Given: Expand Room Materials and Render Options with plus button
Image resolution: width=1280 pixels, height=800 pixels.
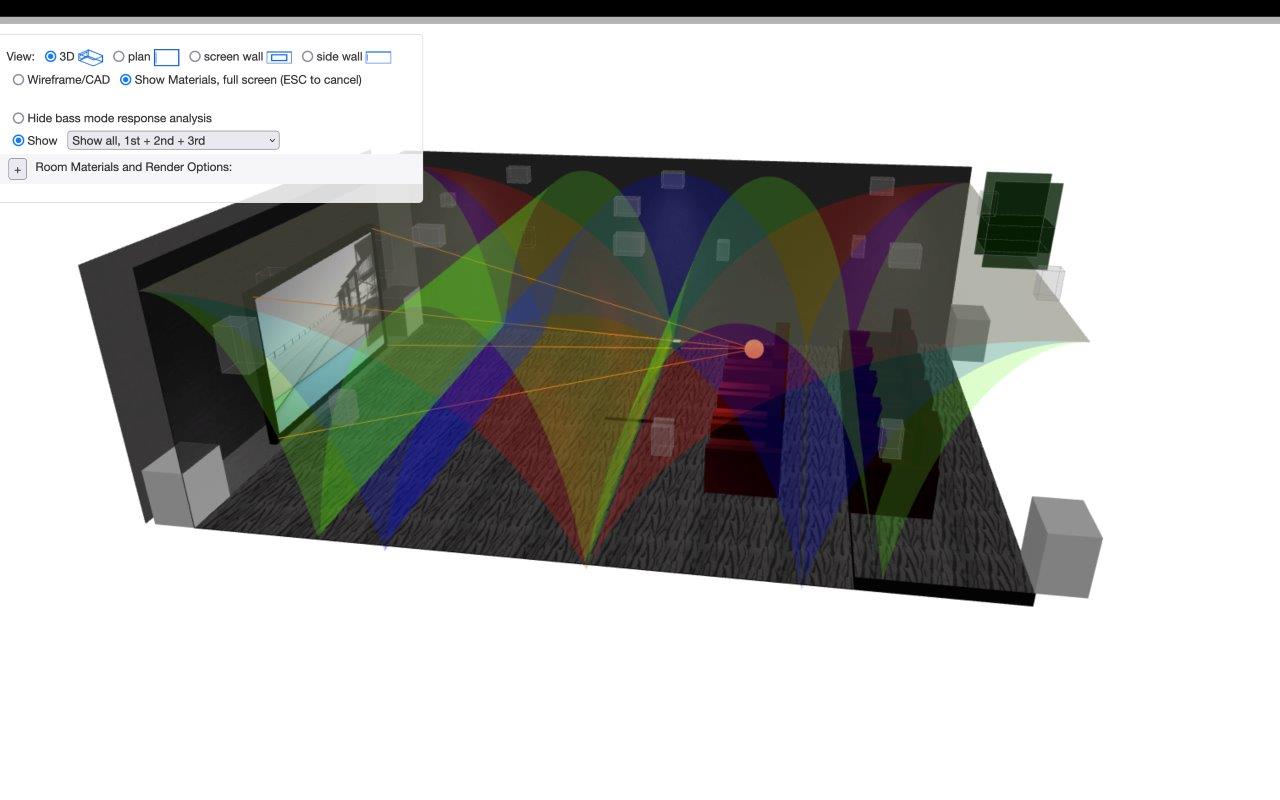Looking at the screenshot, I should (x=18, y=170).
